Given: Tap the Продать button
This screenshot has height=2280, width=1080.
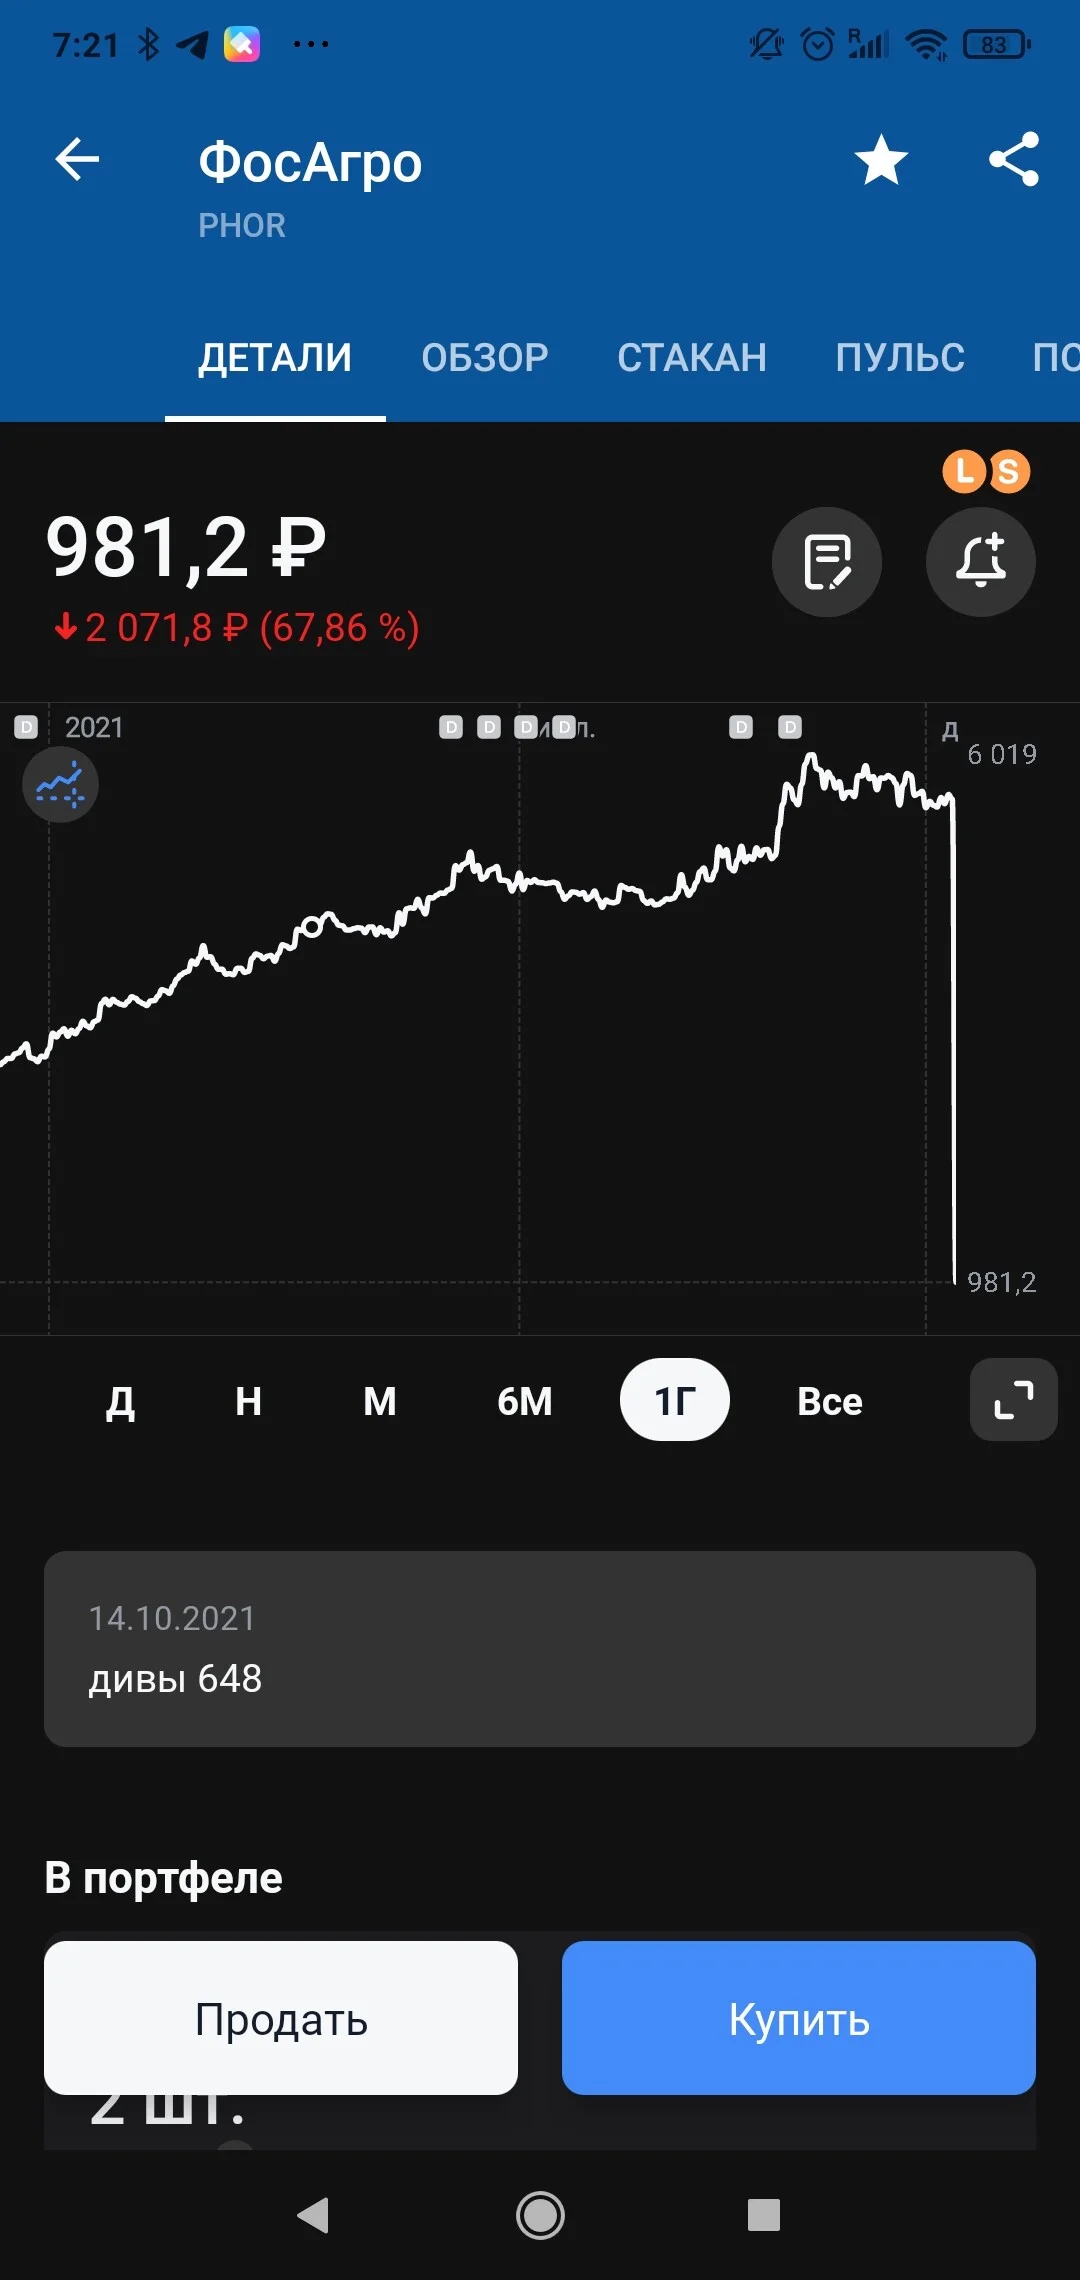Looking at the screenshot, I should click(x=281, y=2018).
